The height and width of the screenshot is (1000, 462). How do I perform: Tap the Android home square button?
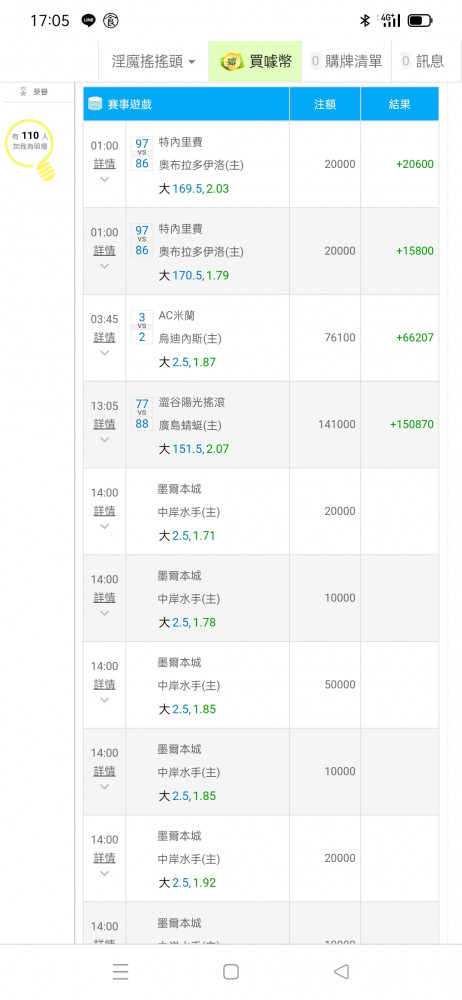tap(231, 971)
